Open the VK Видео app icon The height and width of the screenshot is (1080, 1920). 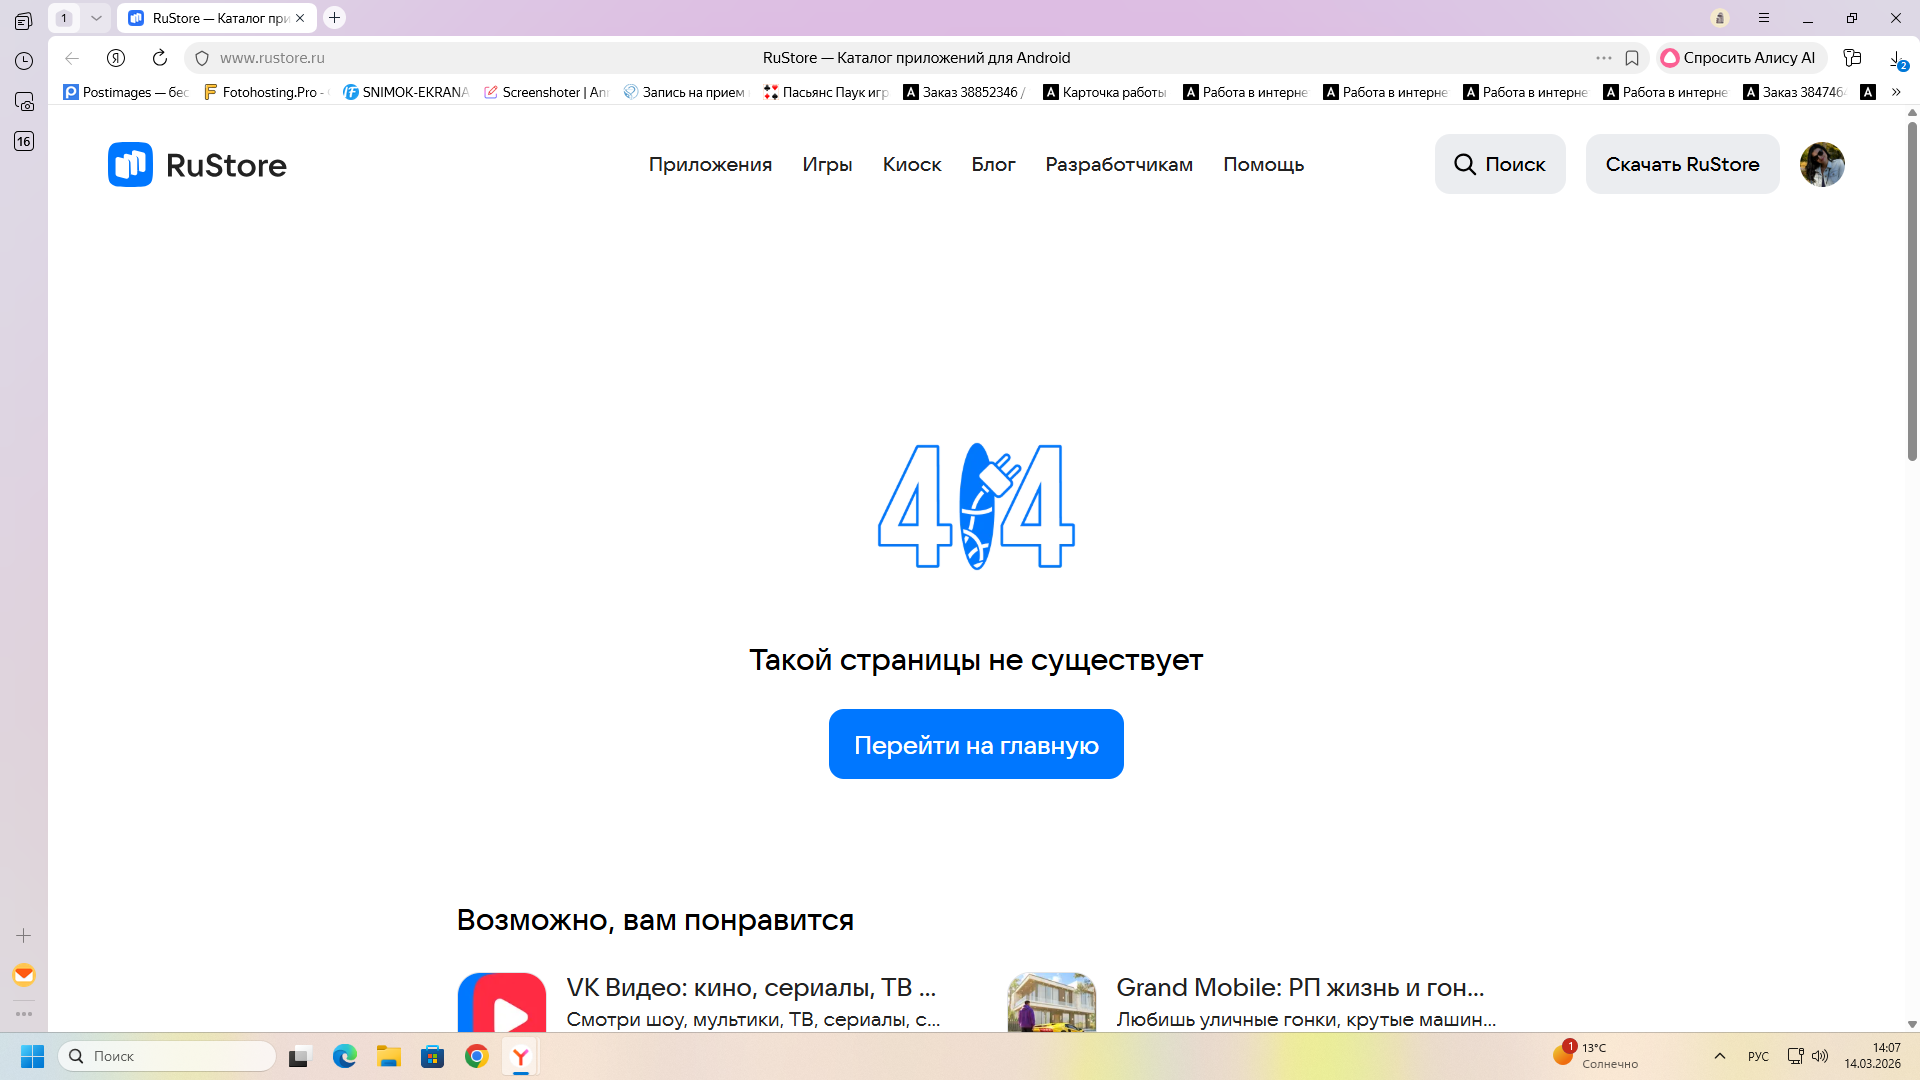tap(502, 1005)
